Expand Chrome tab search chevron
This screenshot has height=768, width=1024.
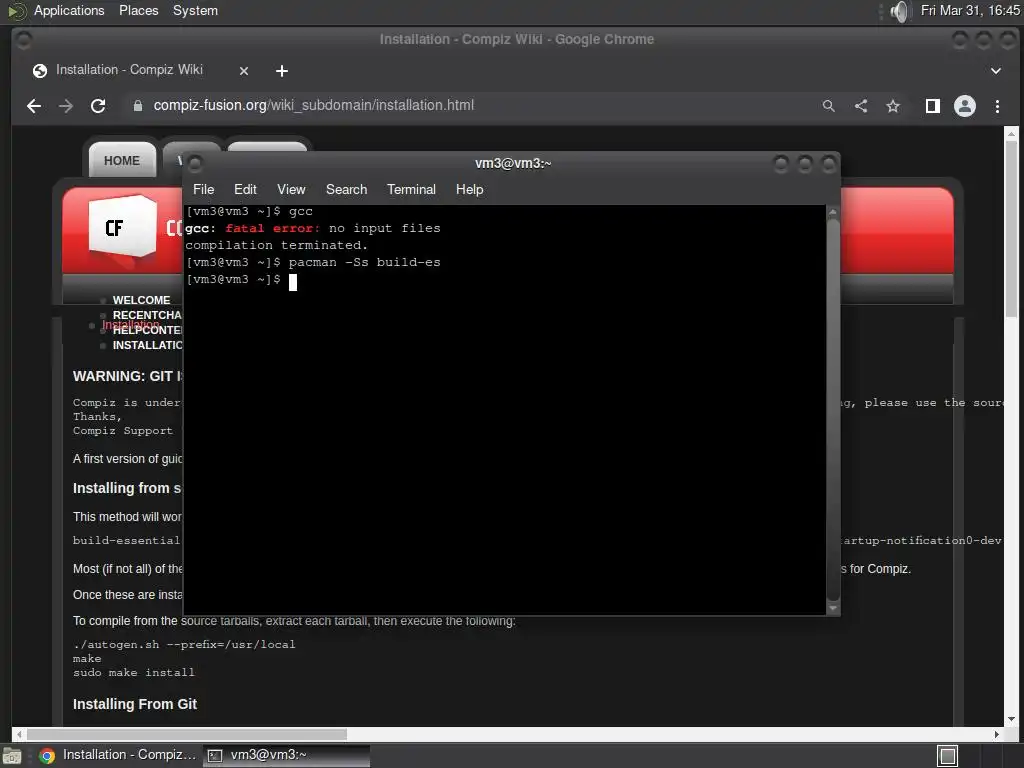point(996,71)
